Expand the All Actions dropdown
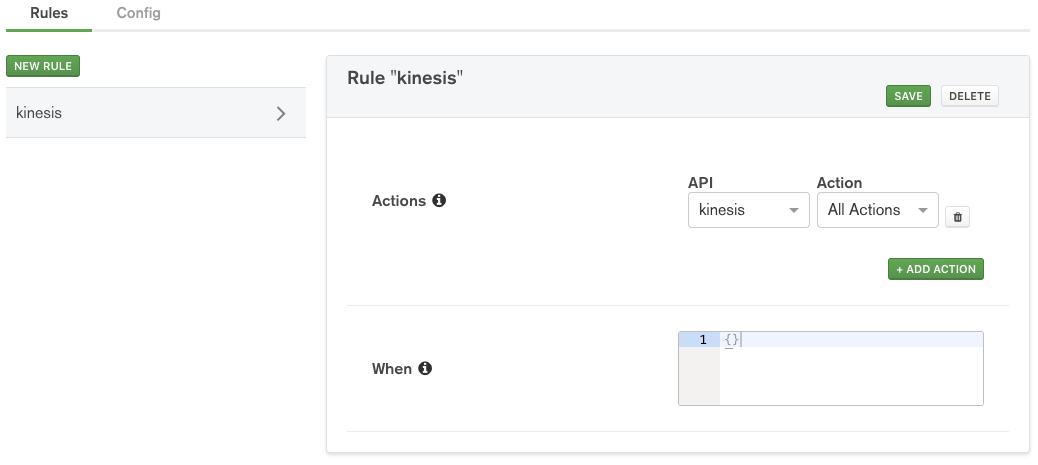The height and width of the screenshot is (465, 1038). 877,210
